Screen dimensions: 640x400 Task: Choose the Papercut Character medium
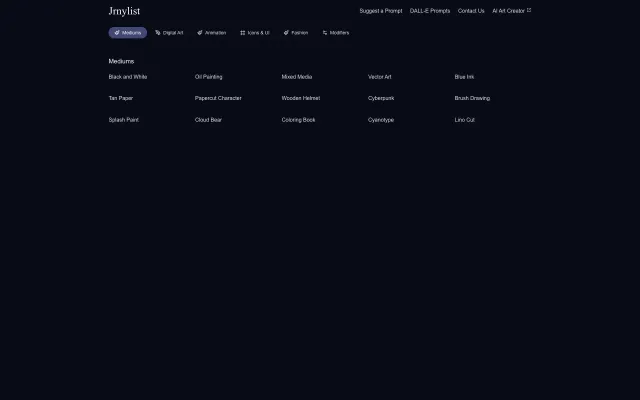218,98
